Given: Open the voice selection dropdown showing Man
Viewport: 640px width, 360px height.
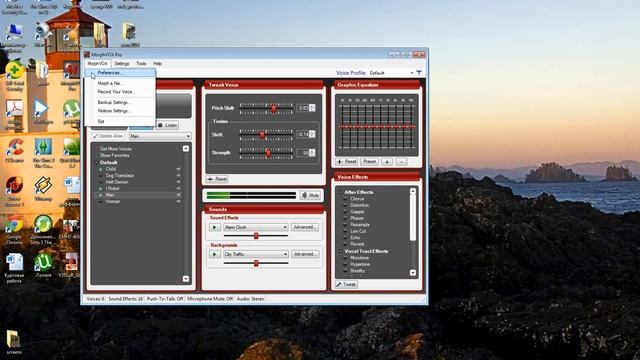Looking at the screenshot, I should (x=160, y=136).
